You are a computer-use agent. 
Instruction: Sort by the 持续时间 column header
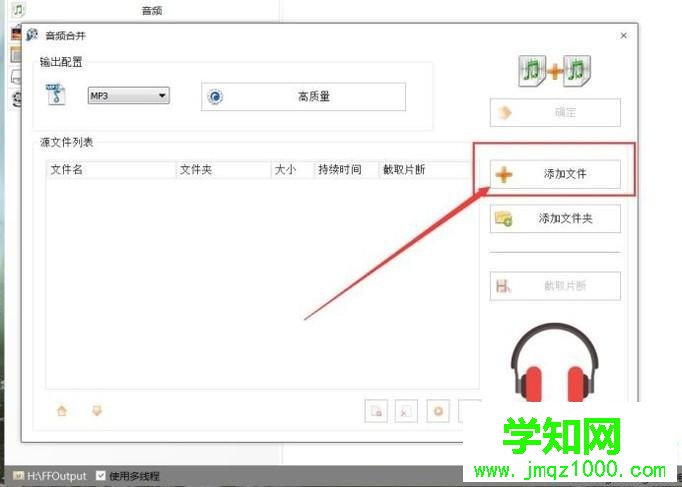[x=346, y=170]
